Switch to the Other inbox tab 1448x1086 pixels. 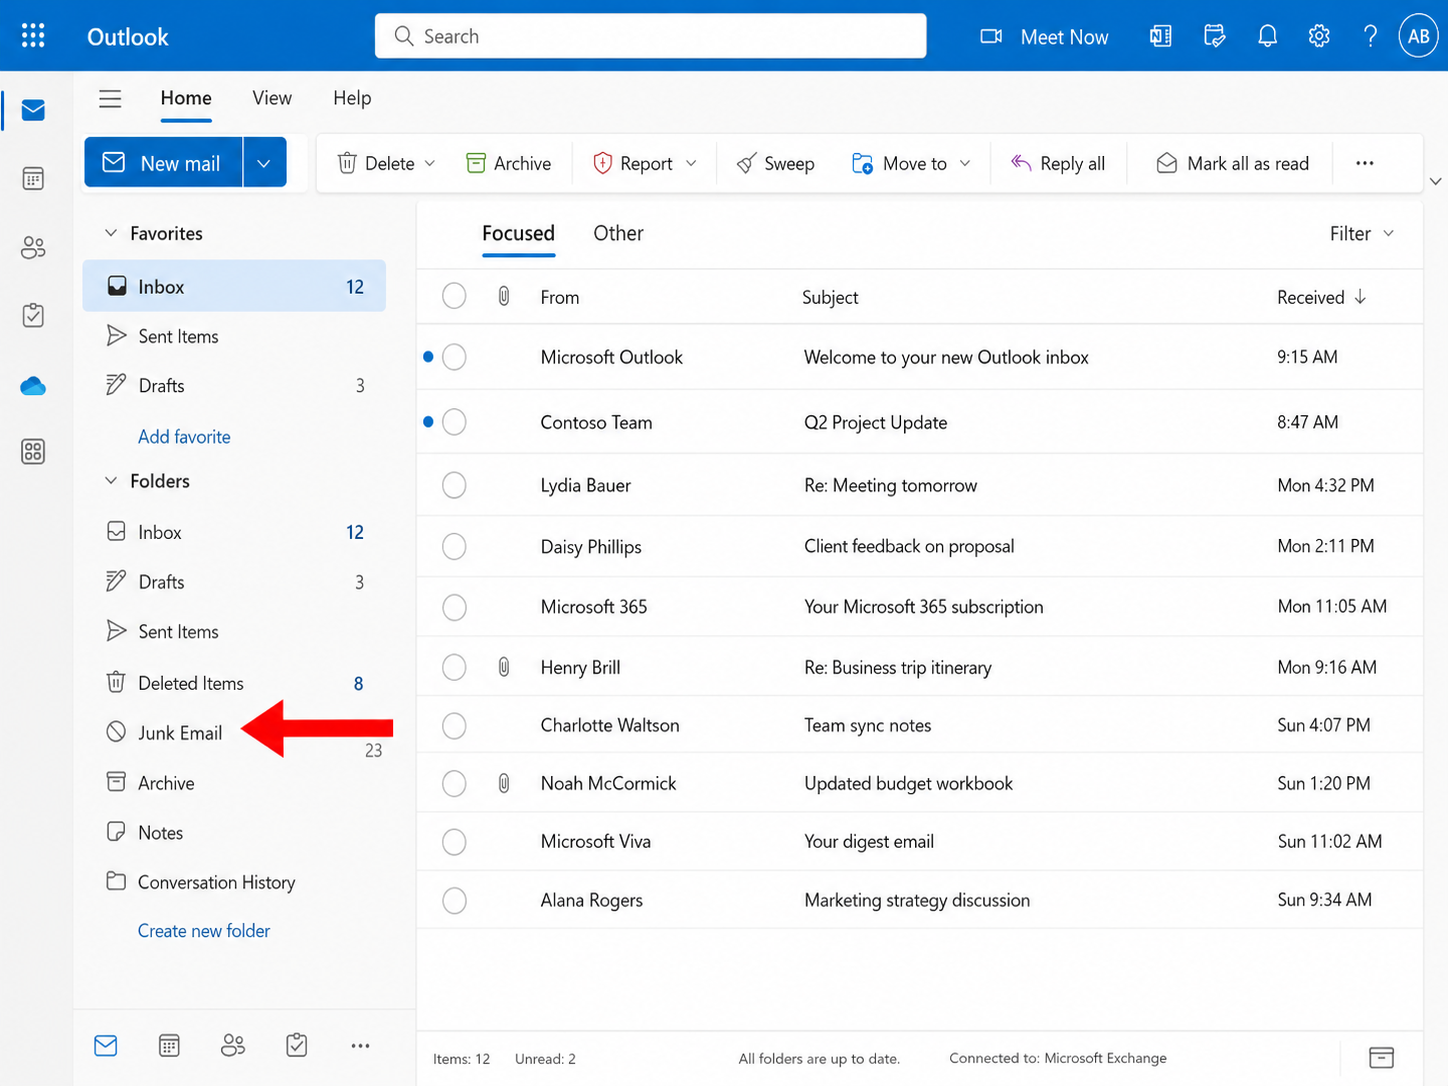(x=618, y=233)
